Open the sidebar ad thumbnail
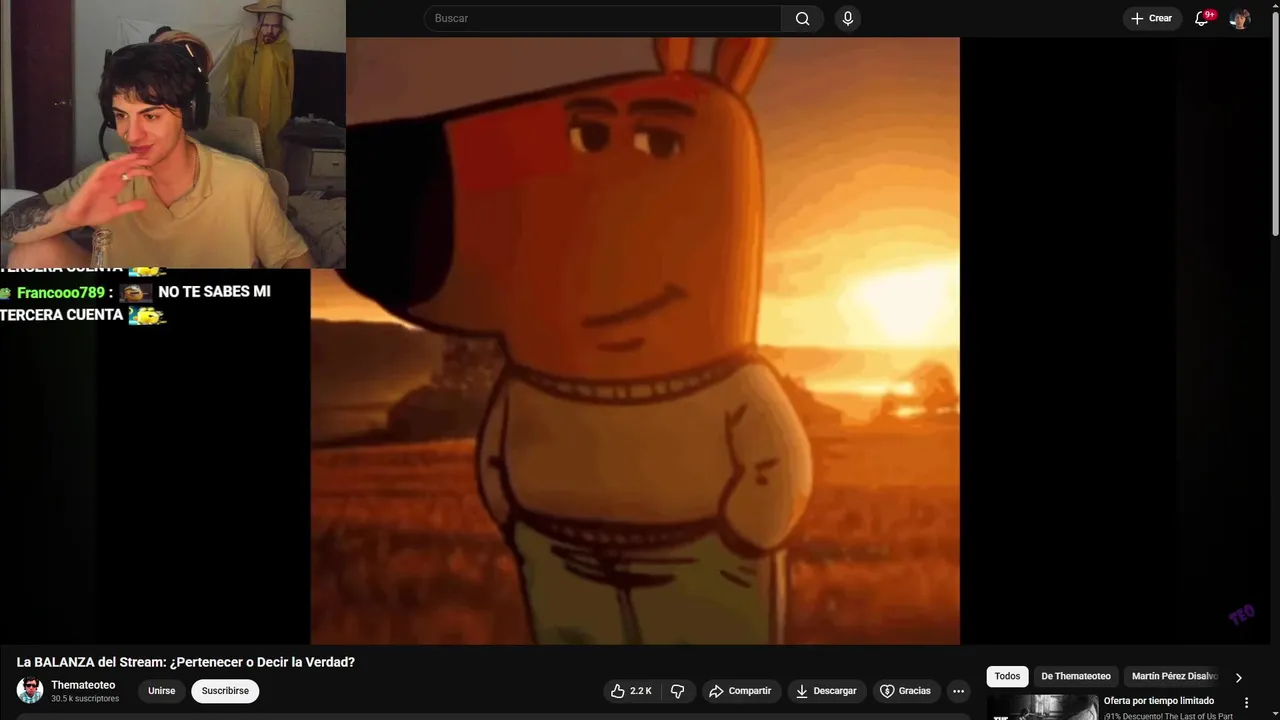 pyautogui.click(x=1043, y=708)
